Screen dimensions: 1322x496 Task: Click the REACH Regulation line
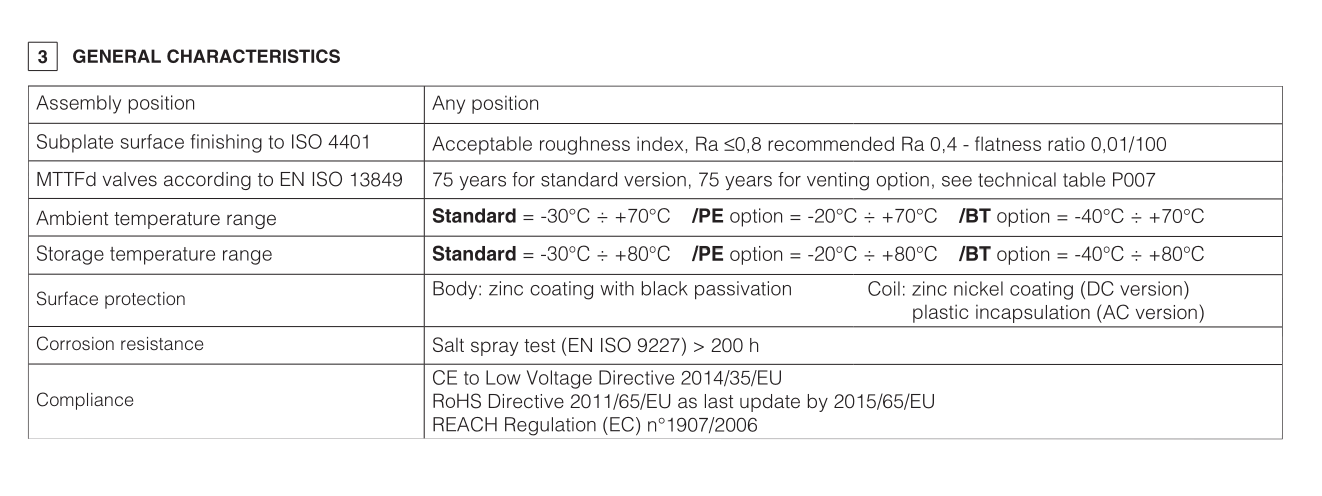click(x=595, y=424)
